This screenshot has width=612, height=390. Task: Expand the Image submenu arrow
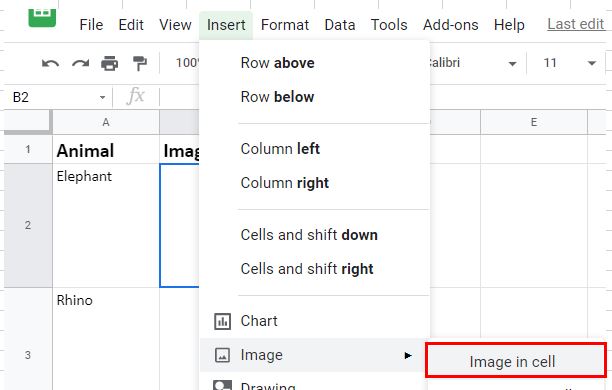[408, 355]
